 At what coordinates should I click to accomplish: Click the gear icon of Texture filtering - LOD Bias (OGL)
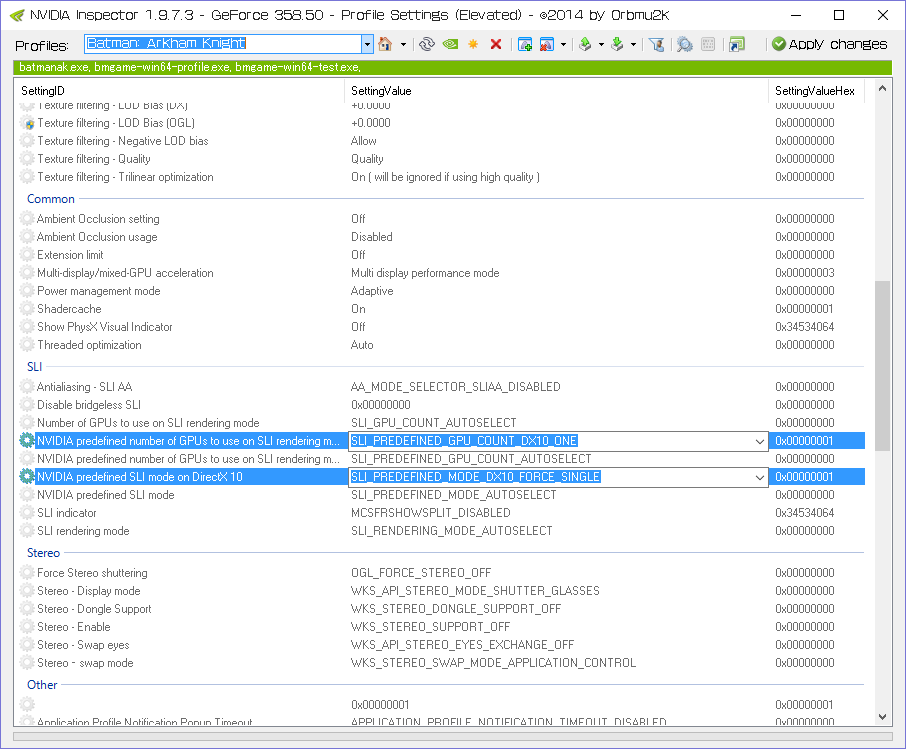pyautogui.click(x=27, y=123)
